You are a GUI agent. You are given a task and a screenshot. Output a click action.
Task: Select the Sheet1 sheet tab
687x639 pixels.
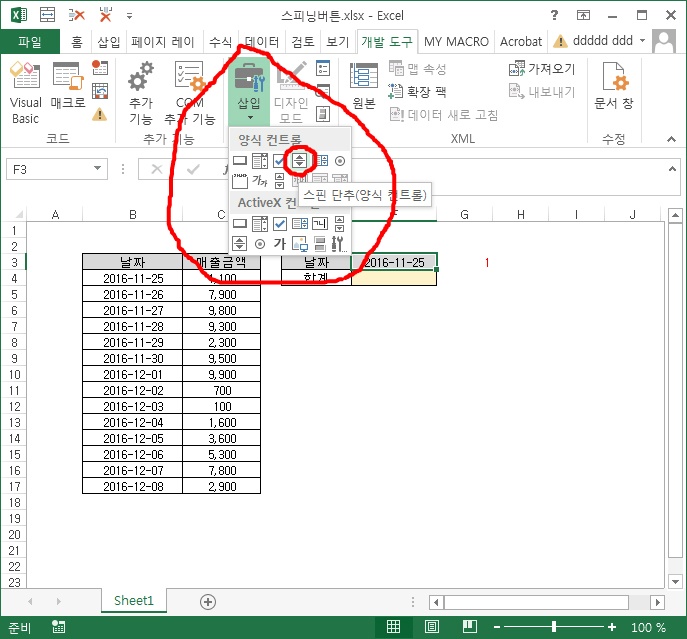134,600
